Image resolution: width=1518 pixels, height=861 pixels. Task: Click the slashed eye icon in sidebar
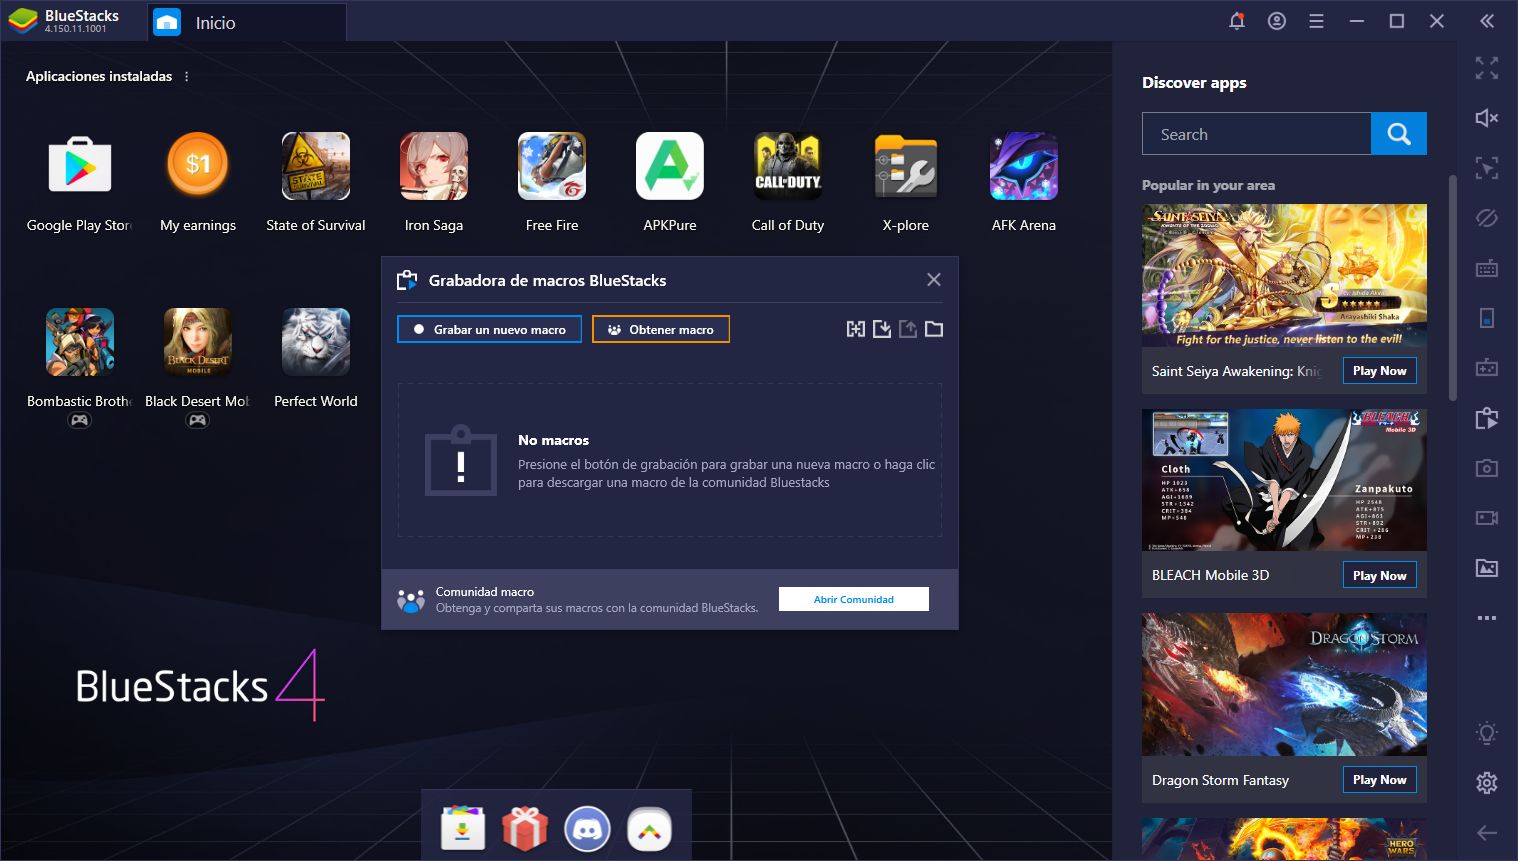point(1487,218)
